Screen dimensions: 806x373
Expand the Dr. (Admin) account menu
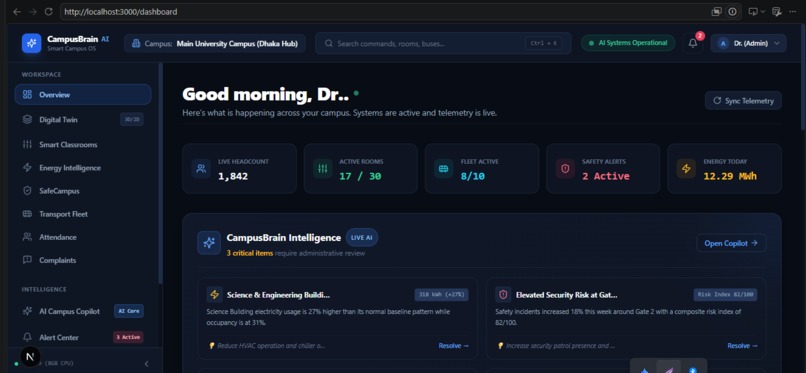(748, 44)
